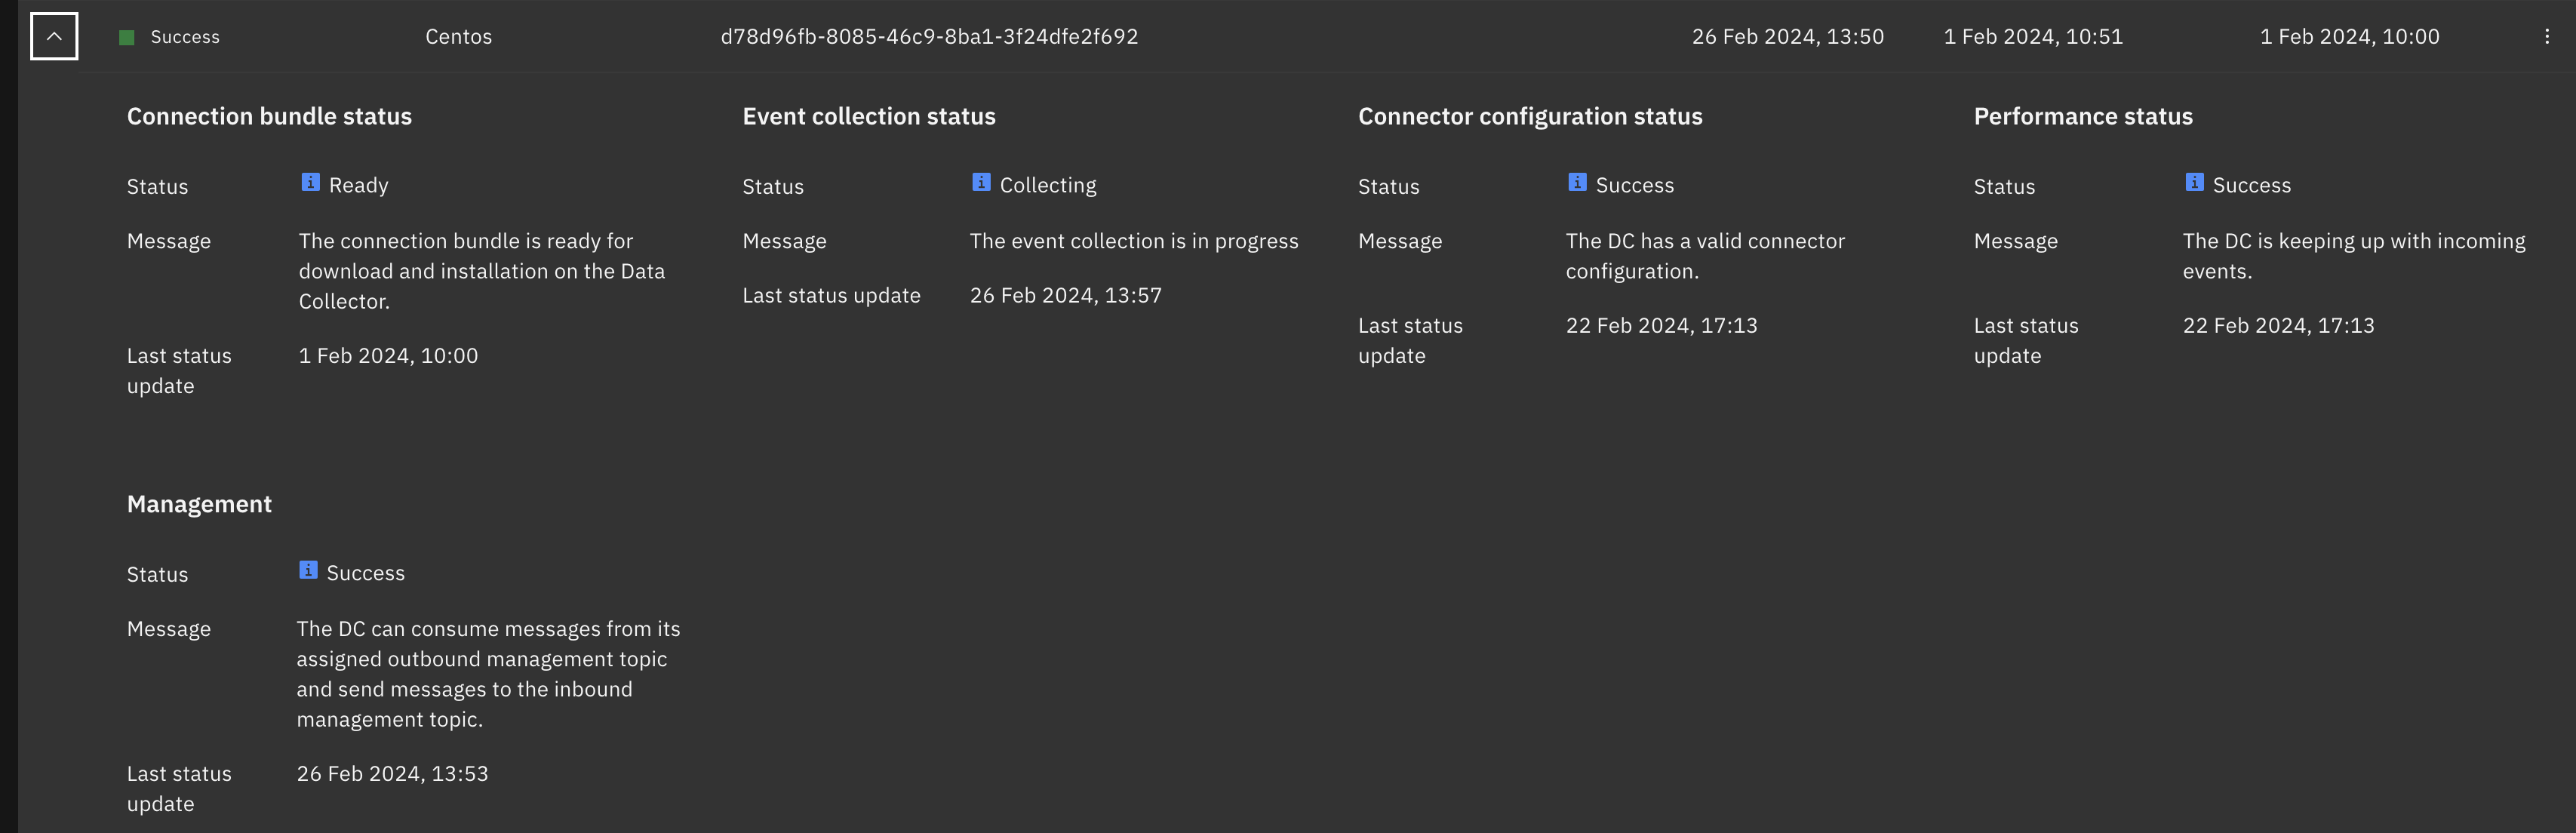Click the Management section heading
This screenshot has width=2576, height=833.
(x=199, y=504)
